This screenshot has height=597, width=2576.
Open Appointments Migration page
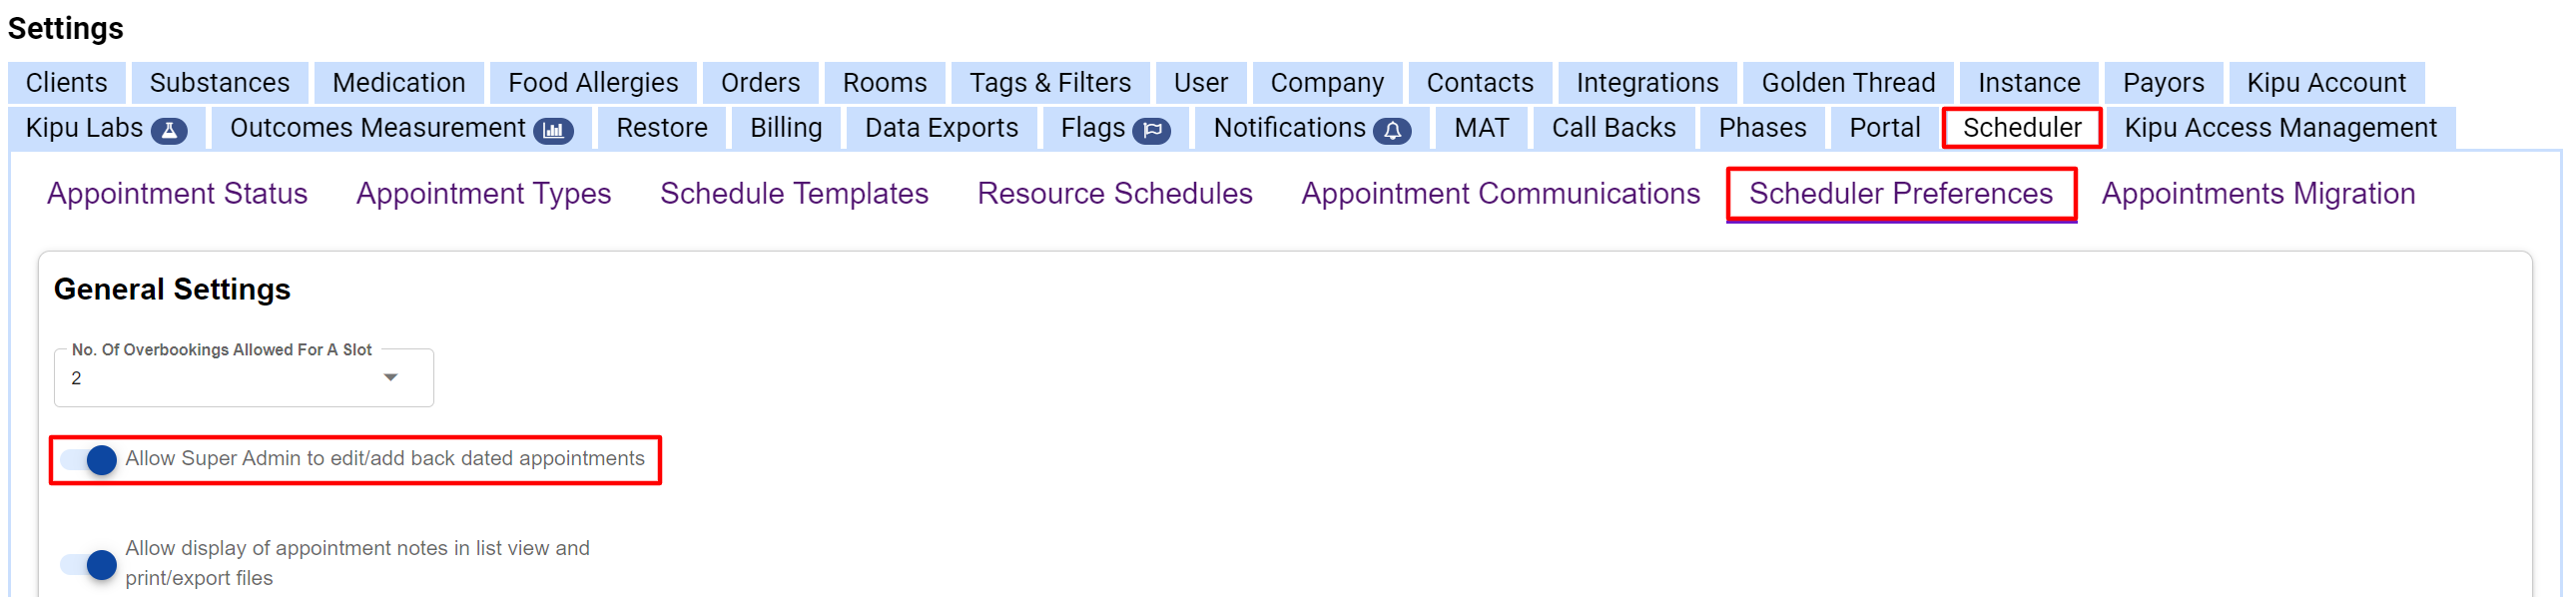click(2258, 194)
